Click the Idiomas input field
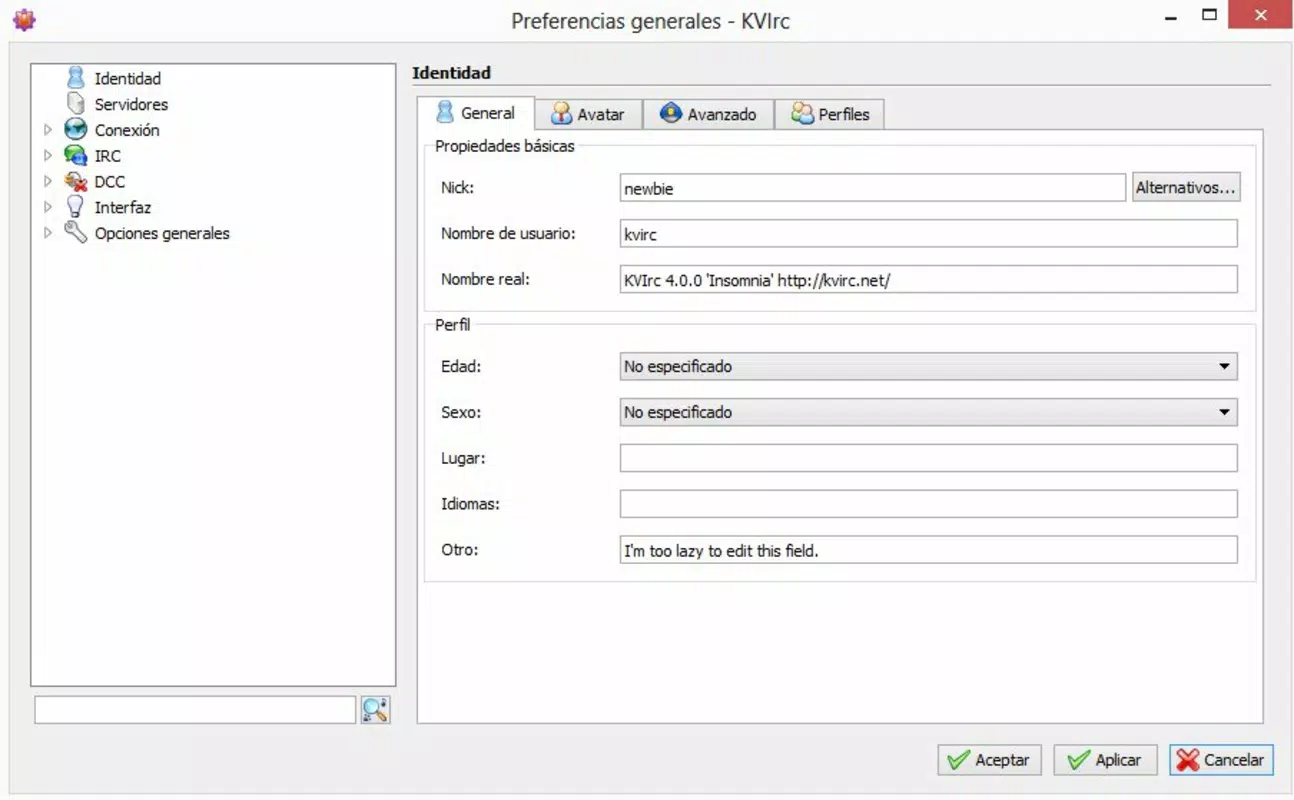The height and width of the screenshot is (800, 1294). point(928,504)
